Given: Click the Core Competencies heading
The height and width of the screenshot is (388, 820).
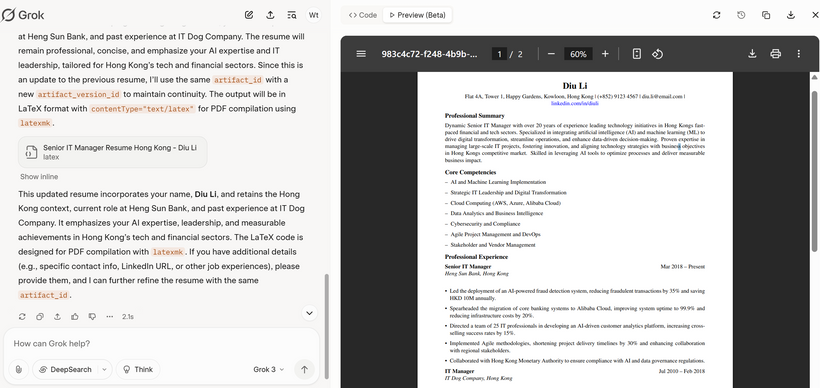Looking at the screenshot, I should click(470, 172).
